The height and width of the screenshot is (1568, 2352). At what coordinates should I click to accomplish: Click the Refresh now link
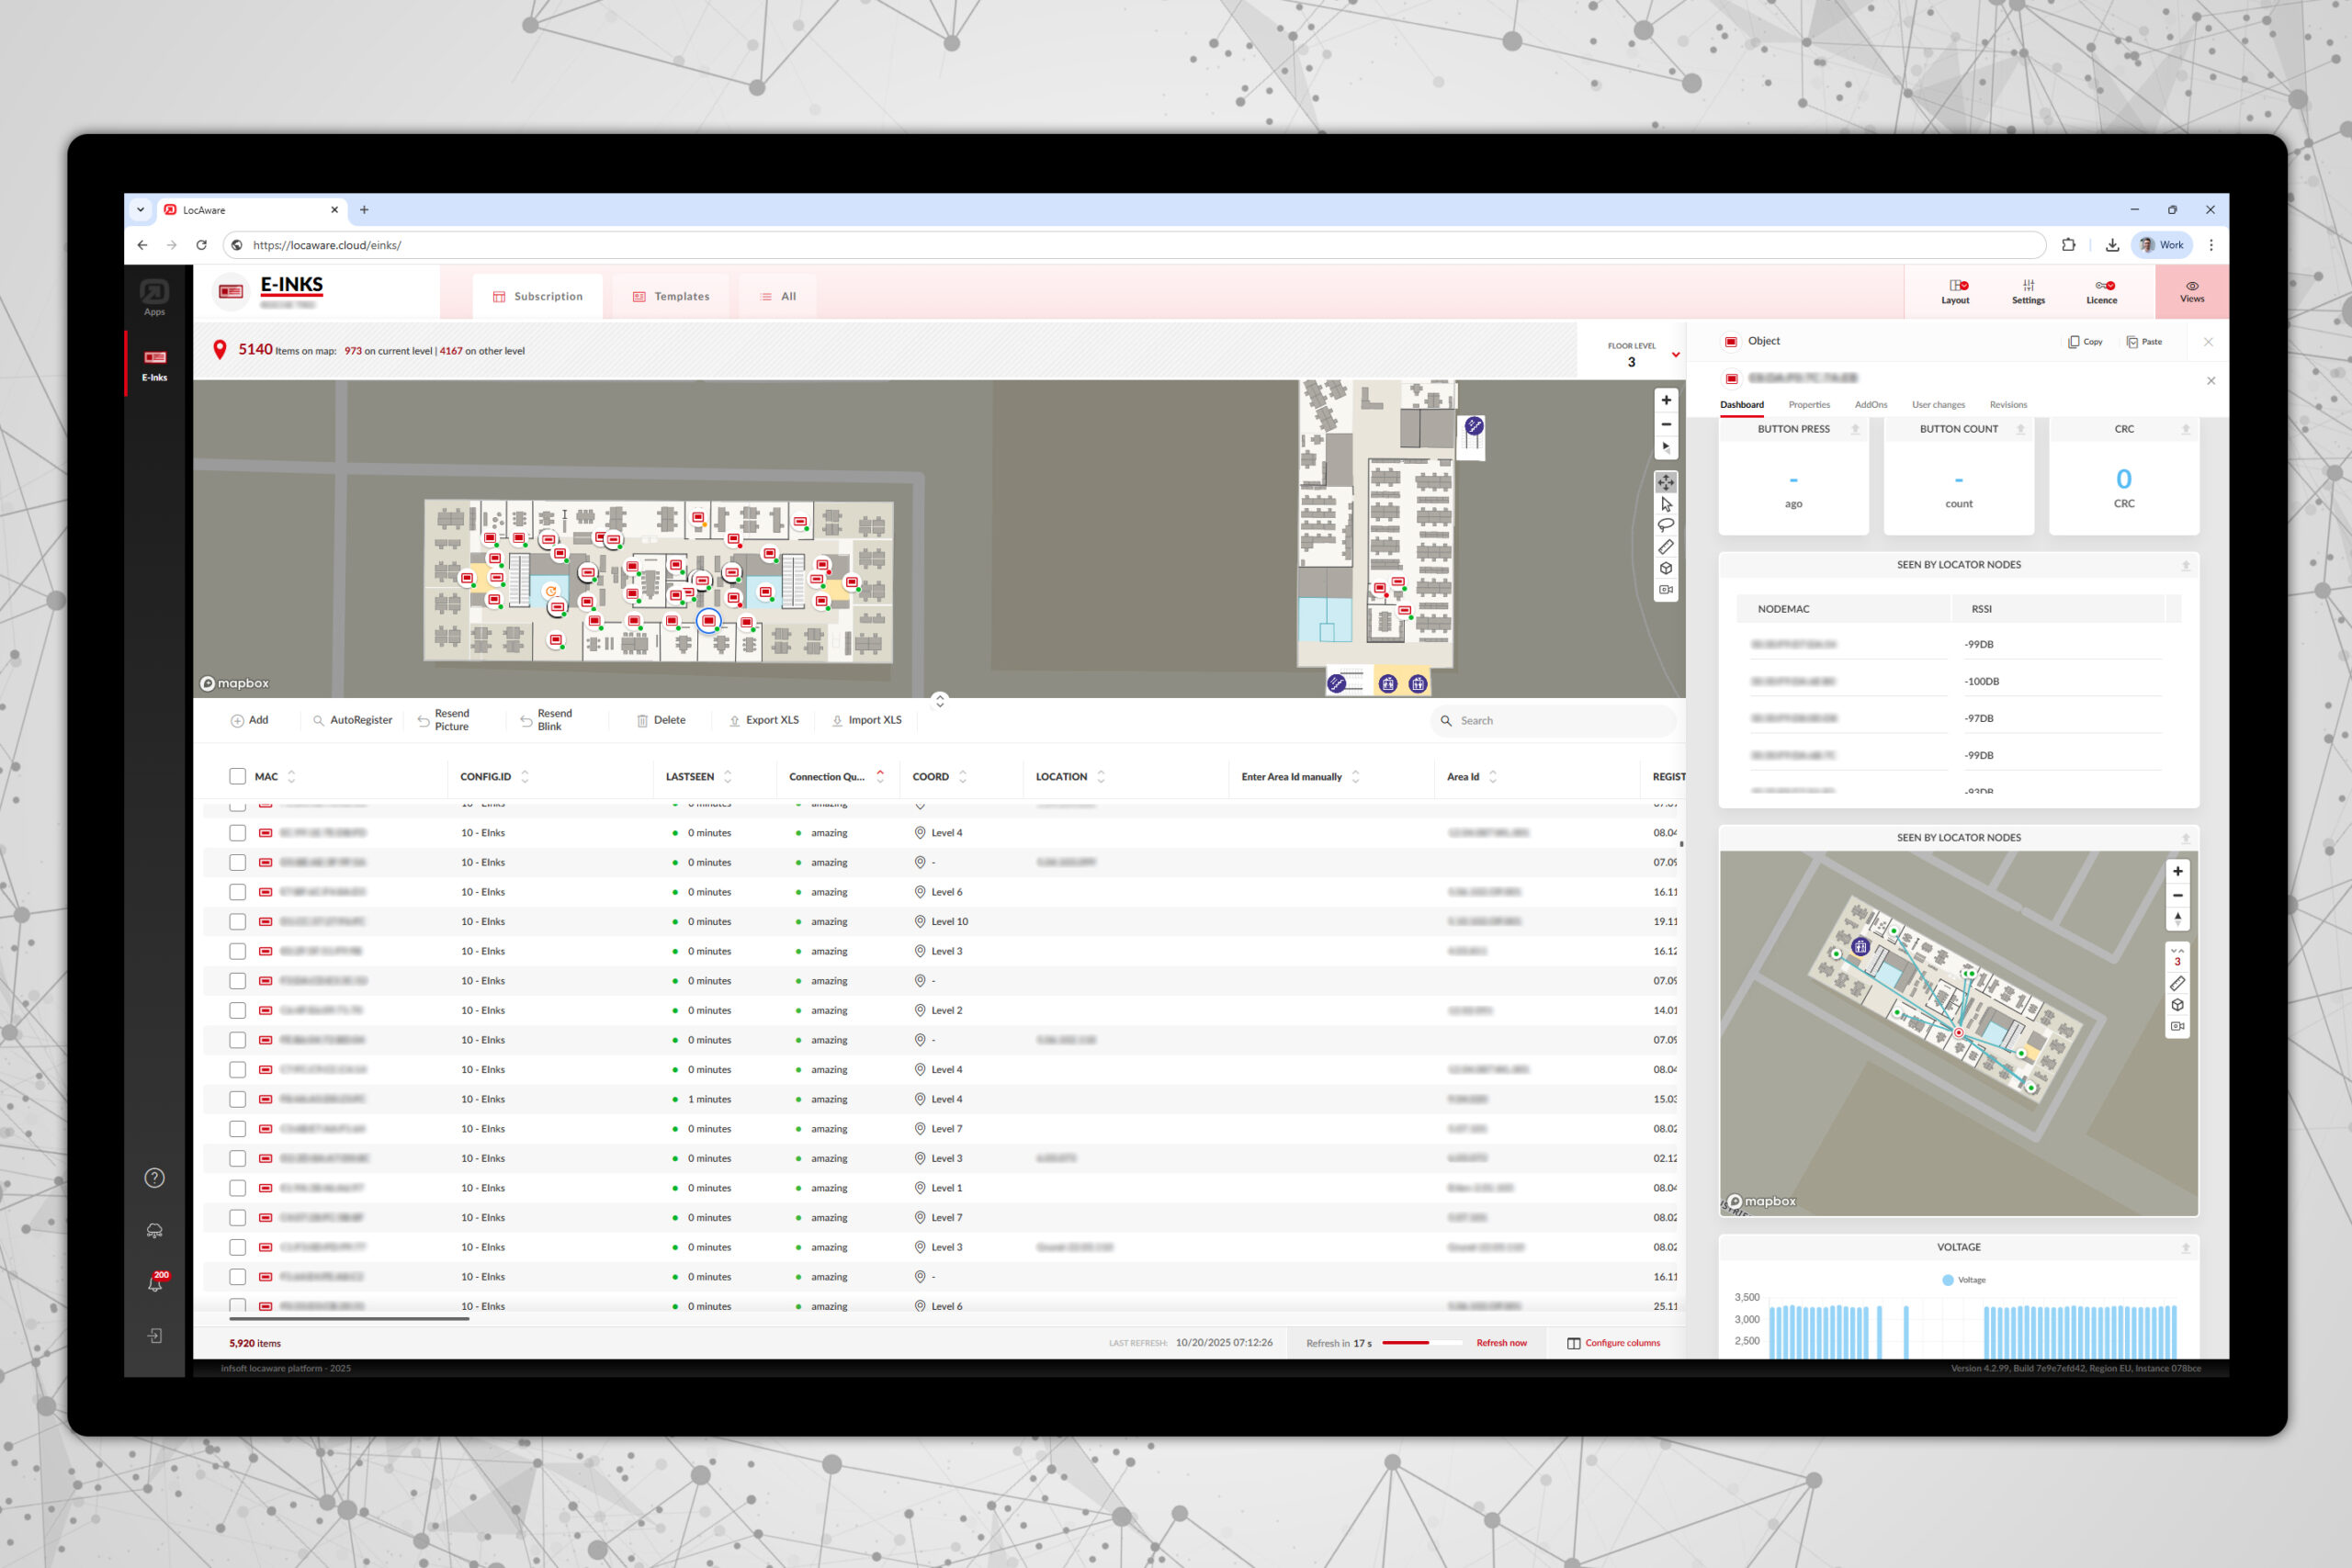[x=1501, y=1343]
